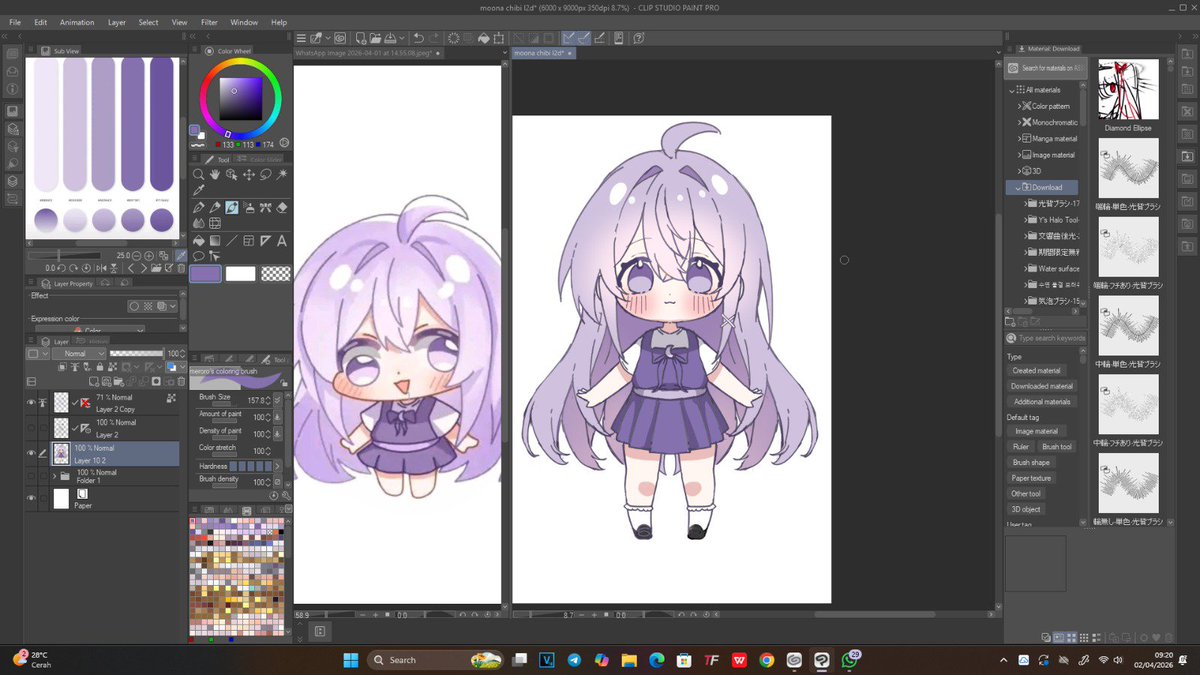
Task: Select the Fill bucket tool
Action: (199, 240)
